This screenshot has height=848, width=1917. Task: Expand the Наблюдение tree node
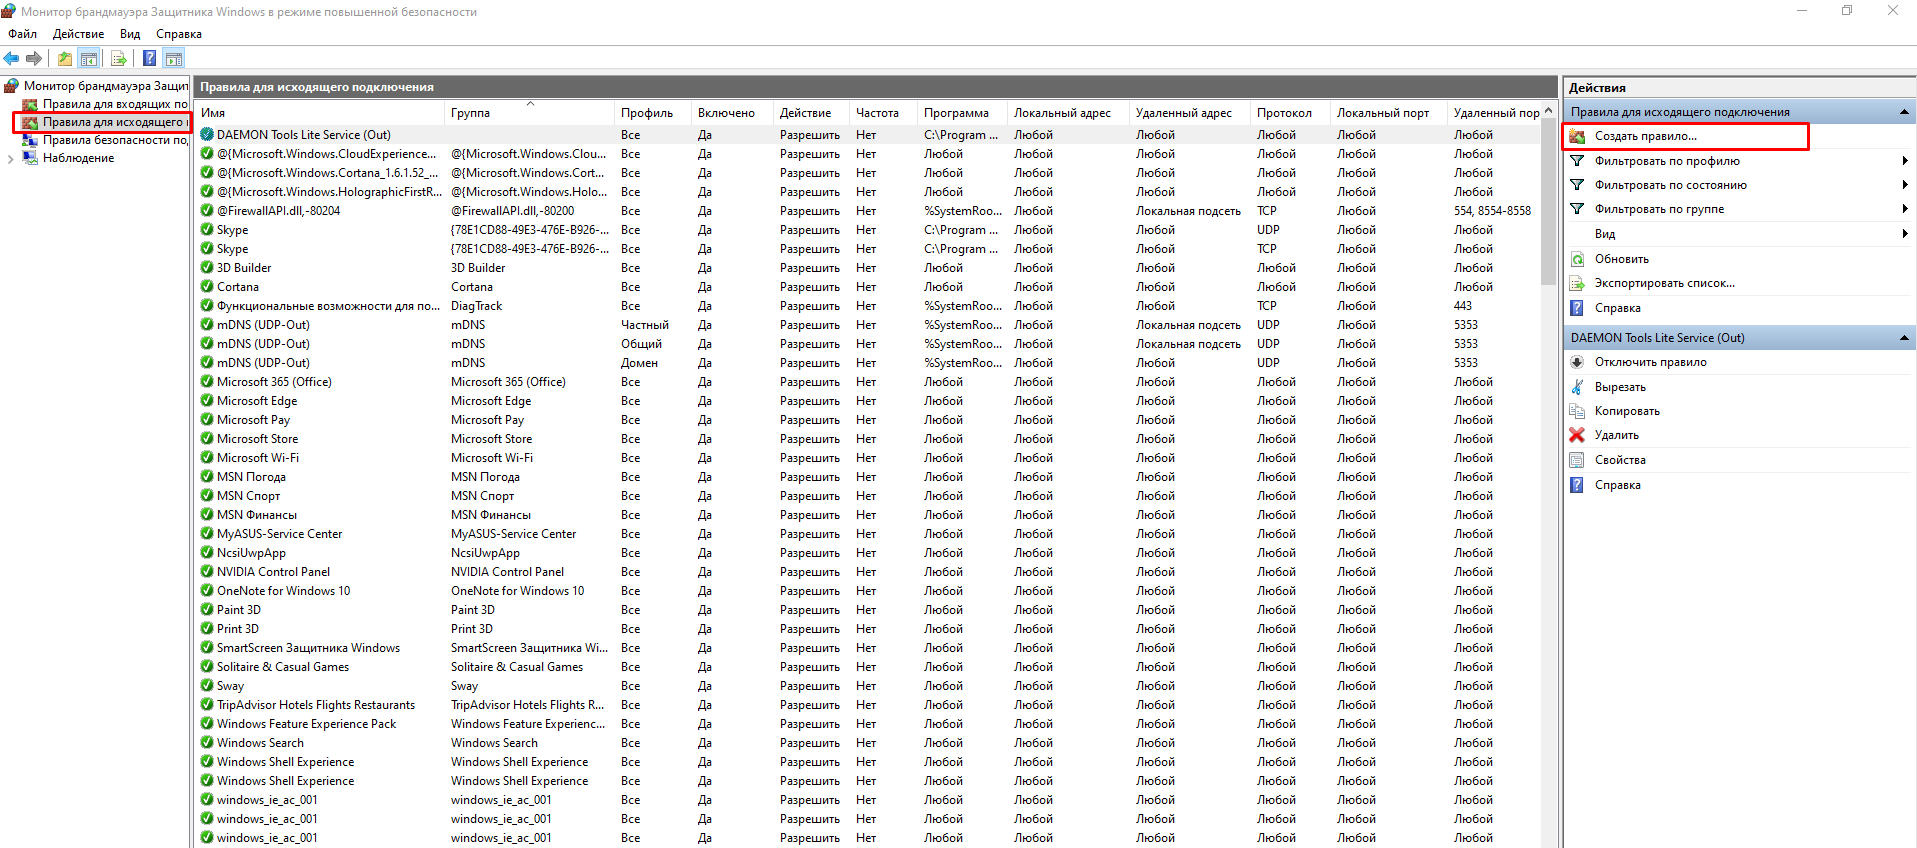tap(10, 158)
